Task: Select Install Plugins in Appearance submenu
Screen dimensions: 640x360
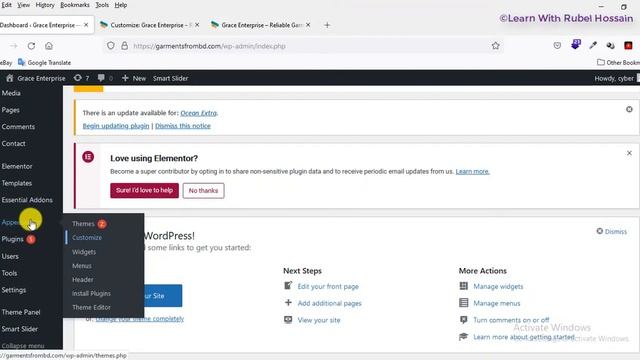Action: click(x=91, y=293)
